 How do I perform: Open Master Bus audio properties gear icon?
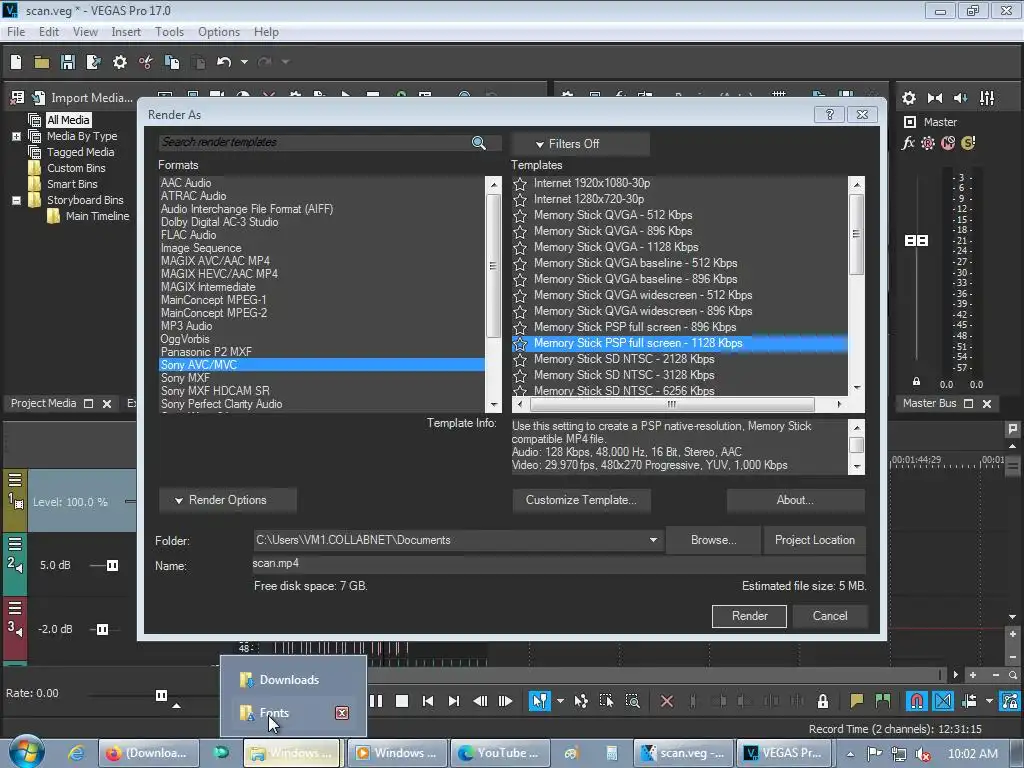click(x=909, y=98)
